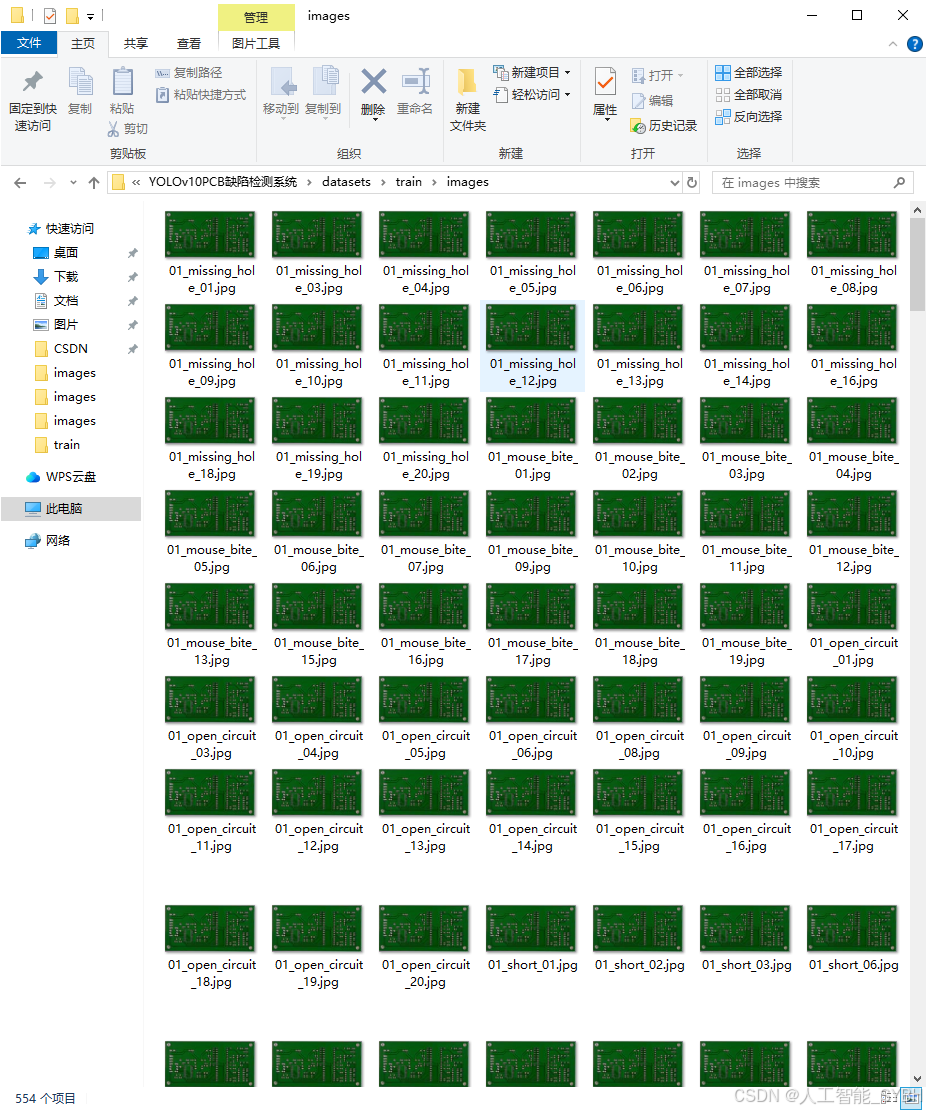
Task: Click the 粘贴 (Paste) icon
Action: coord(122,84)
